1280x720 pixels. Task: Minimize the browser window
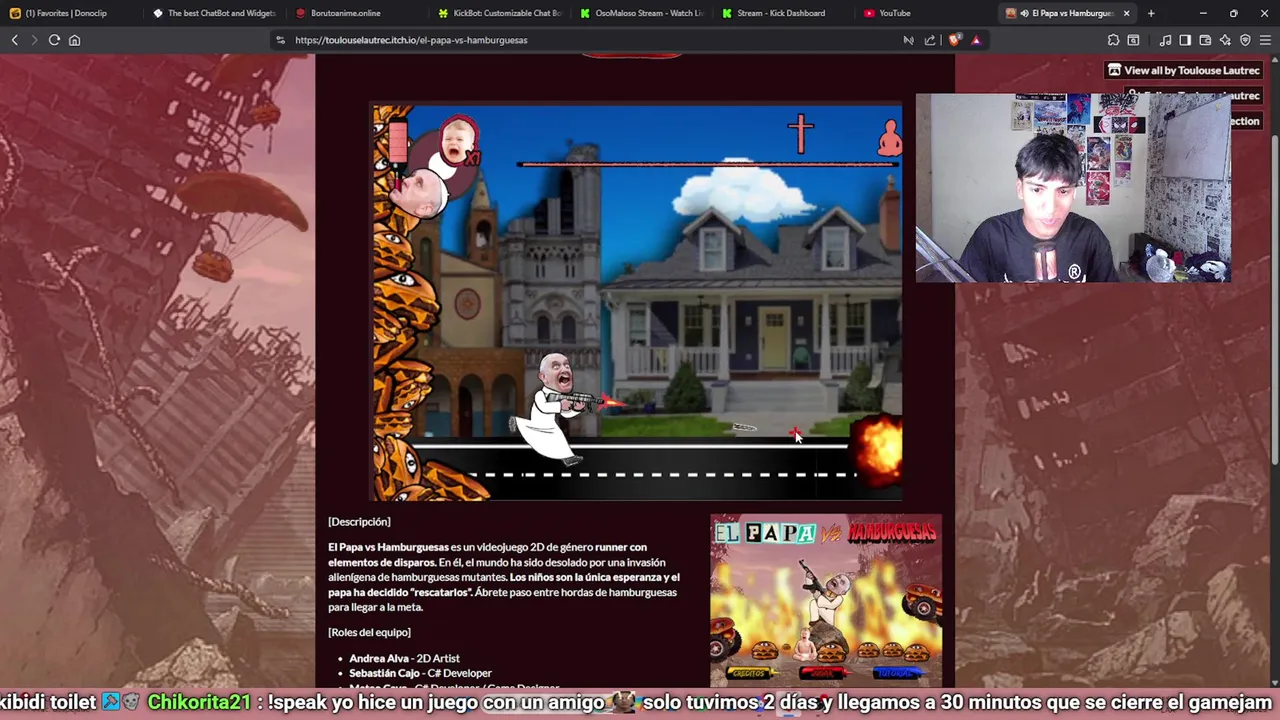coord(1203,13)
